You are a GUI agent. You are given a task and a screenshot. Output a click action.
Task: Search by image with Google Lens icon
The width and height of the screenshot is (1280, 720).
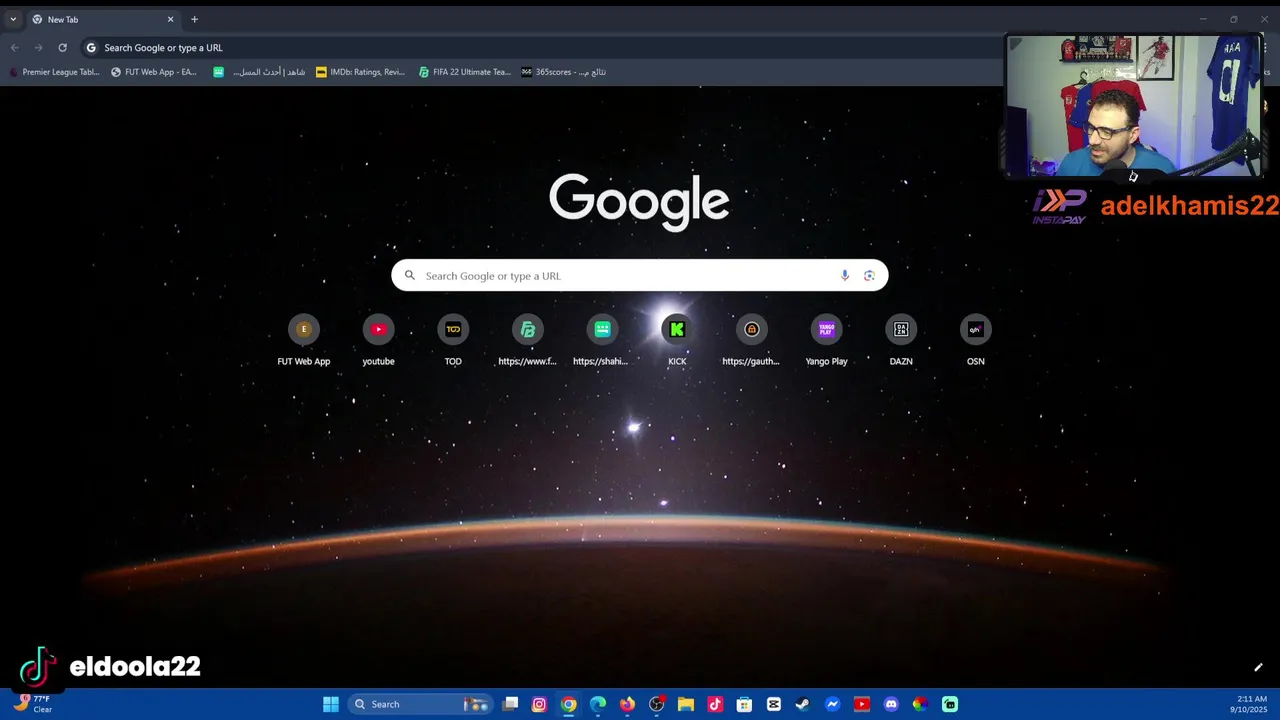pos(869,276)
